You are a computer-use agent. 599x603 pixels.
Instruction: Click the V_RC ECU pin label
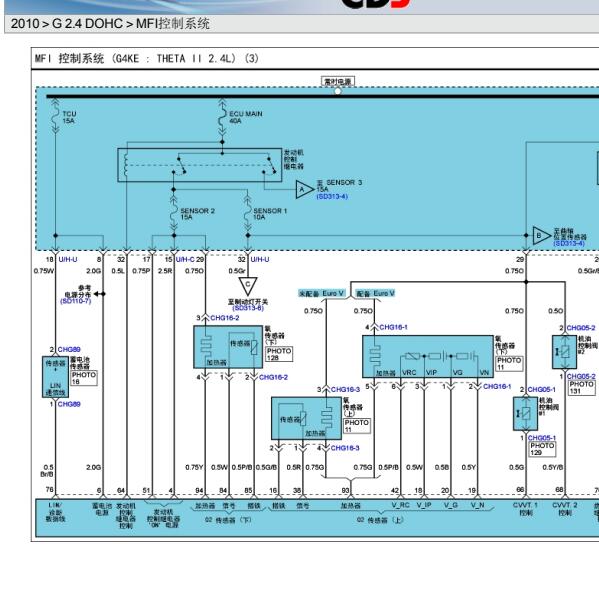[x=401, y=505]
